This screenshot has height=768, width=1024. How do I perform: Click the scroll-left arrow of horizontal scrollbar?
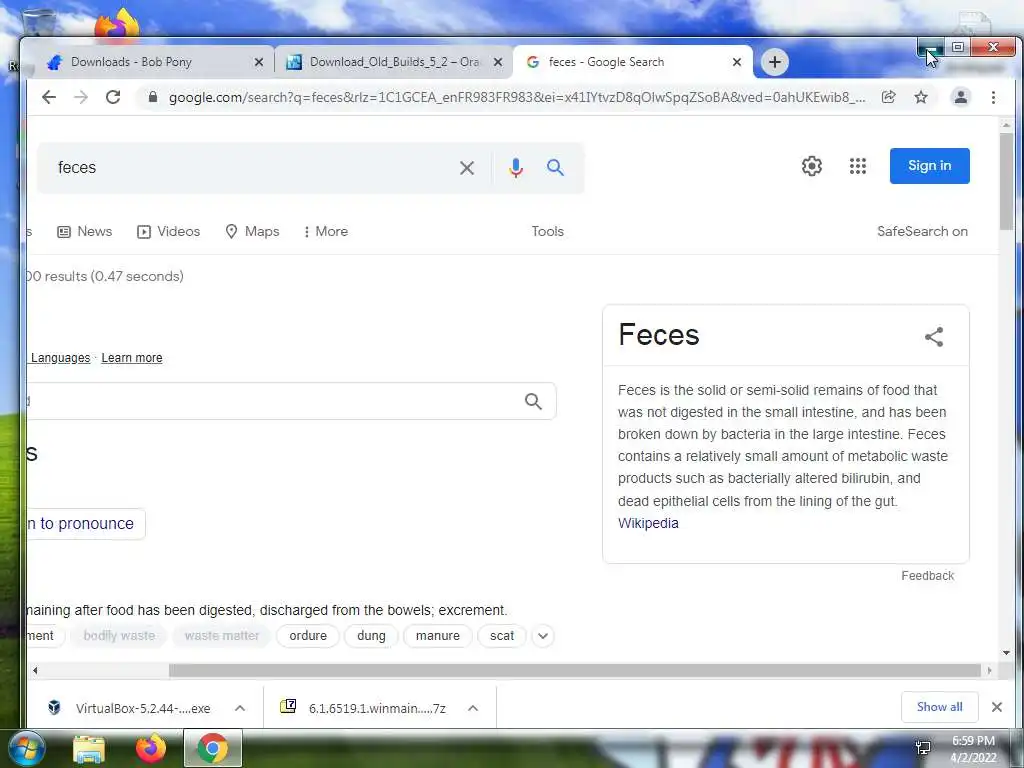click(35, 671)
